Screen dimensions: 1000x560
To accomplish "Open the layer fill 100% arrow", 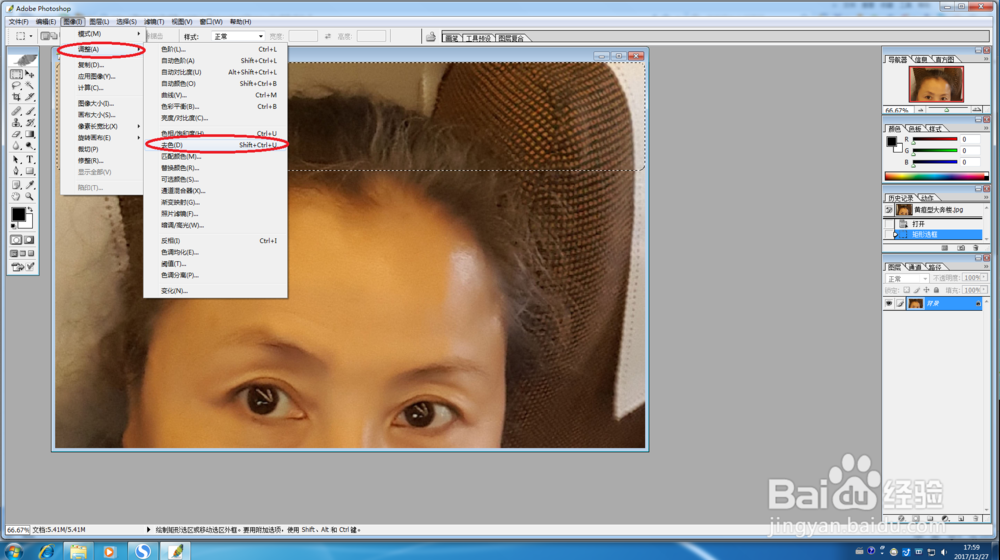I will (983, 289).
